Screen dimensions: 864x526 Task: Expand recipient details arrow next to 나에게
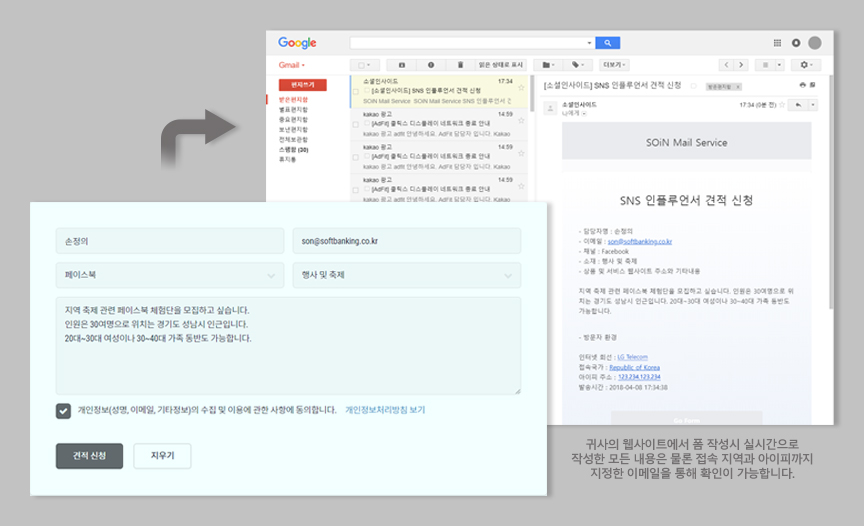[x=584, y=113]
